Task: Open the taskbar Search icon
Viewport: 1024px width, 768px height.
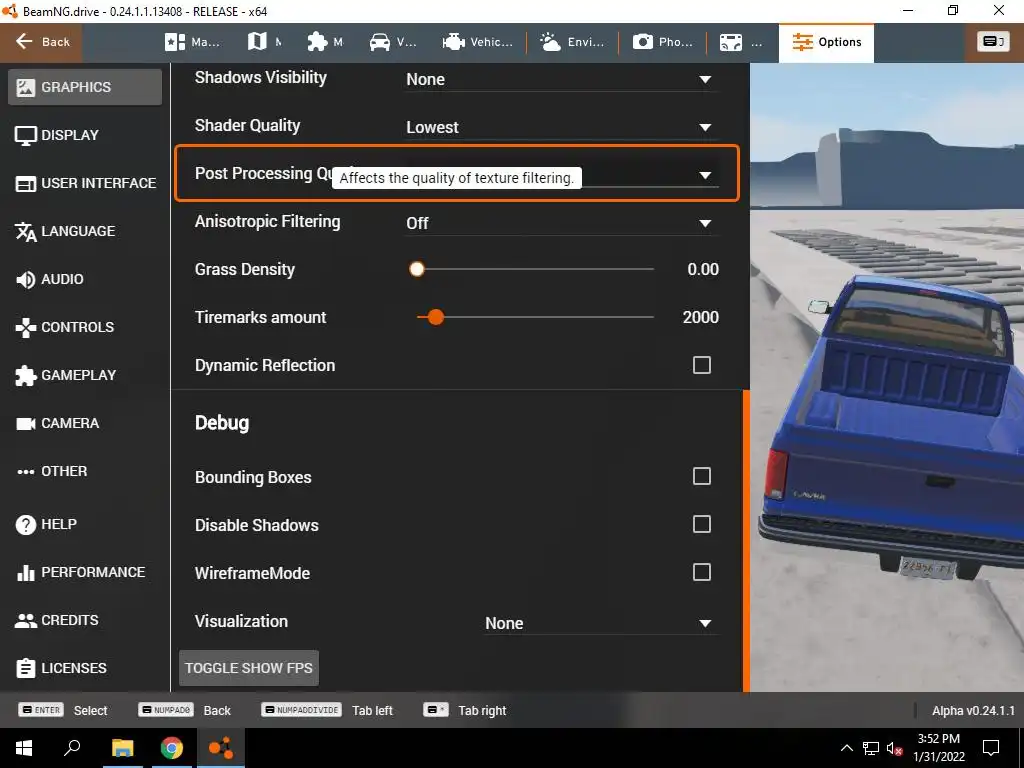Action: click(72, 748)
